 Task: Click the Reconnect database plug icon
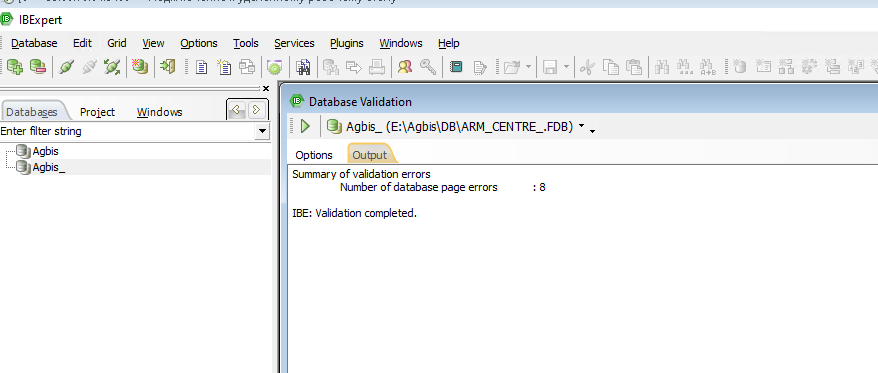pos(112,67)
